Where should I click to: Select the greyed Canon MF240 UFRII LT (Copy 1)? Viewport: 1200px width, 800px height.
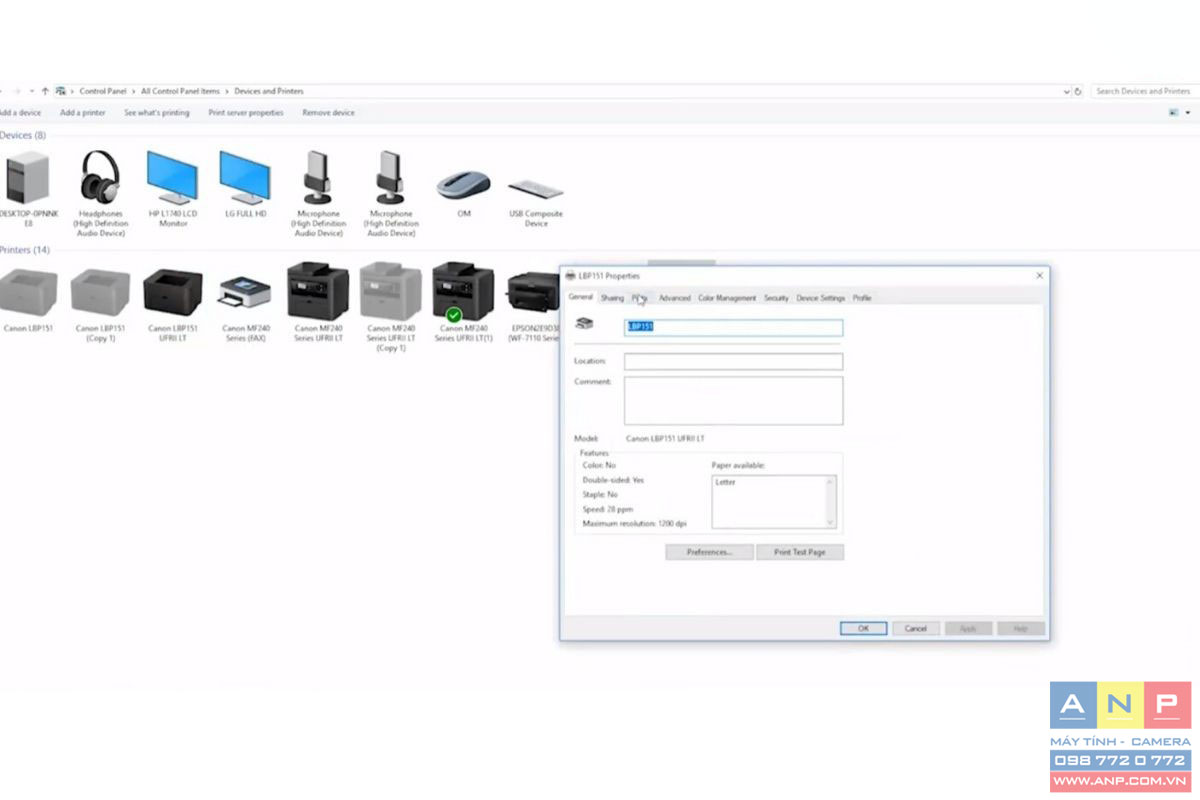click(390, 292)
